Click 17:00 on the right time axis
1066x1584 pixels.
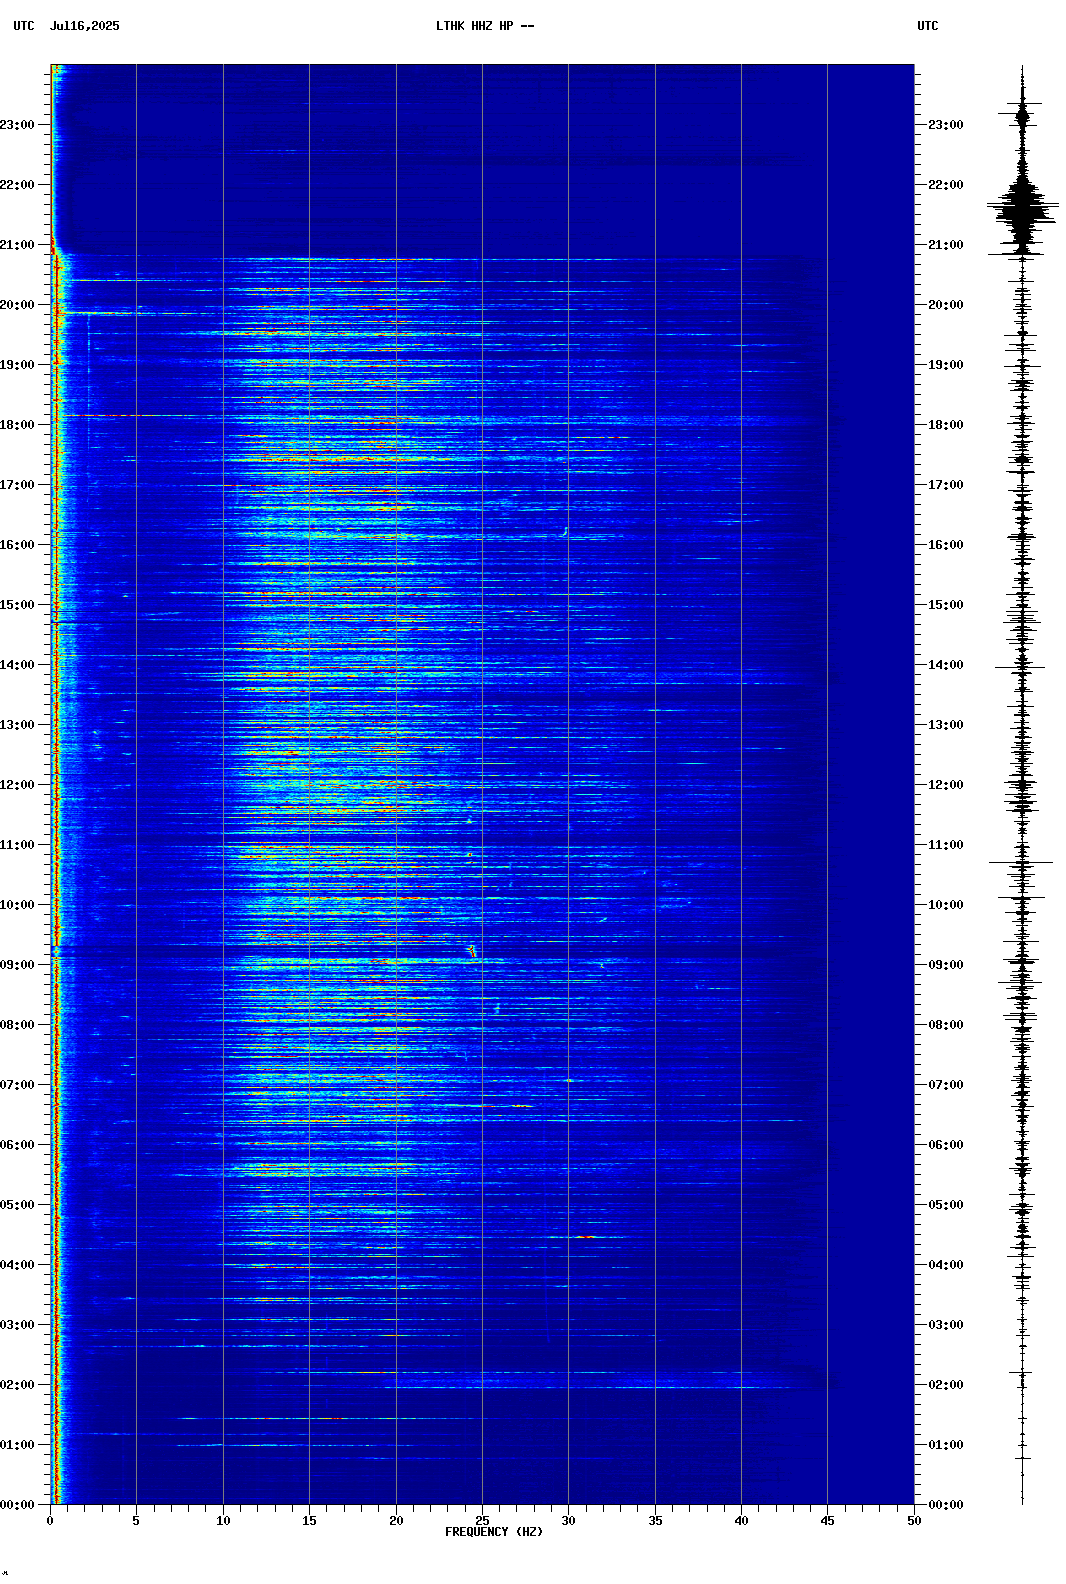[946, 485]
